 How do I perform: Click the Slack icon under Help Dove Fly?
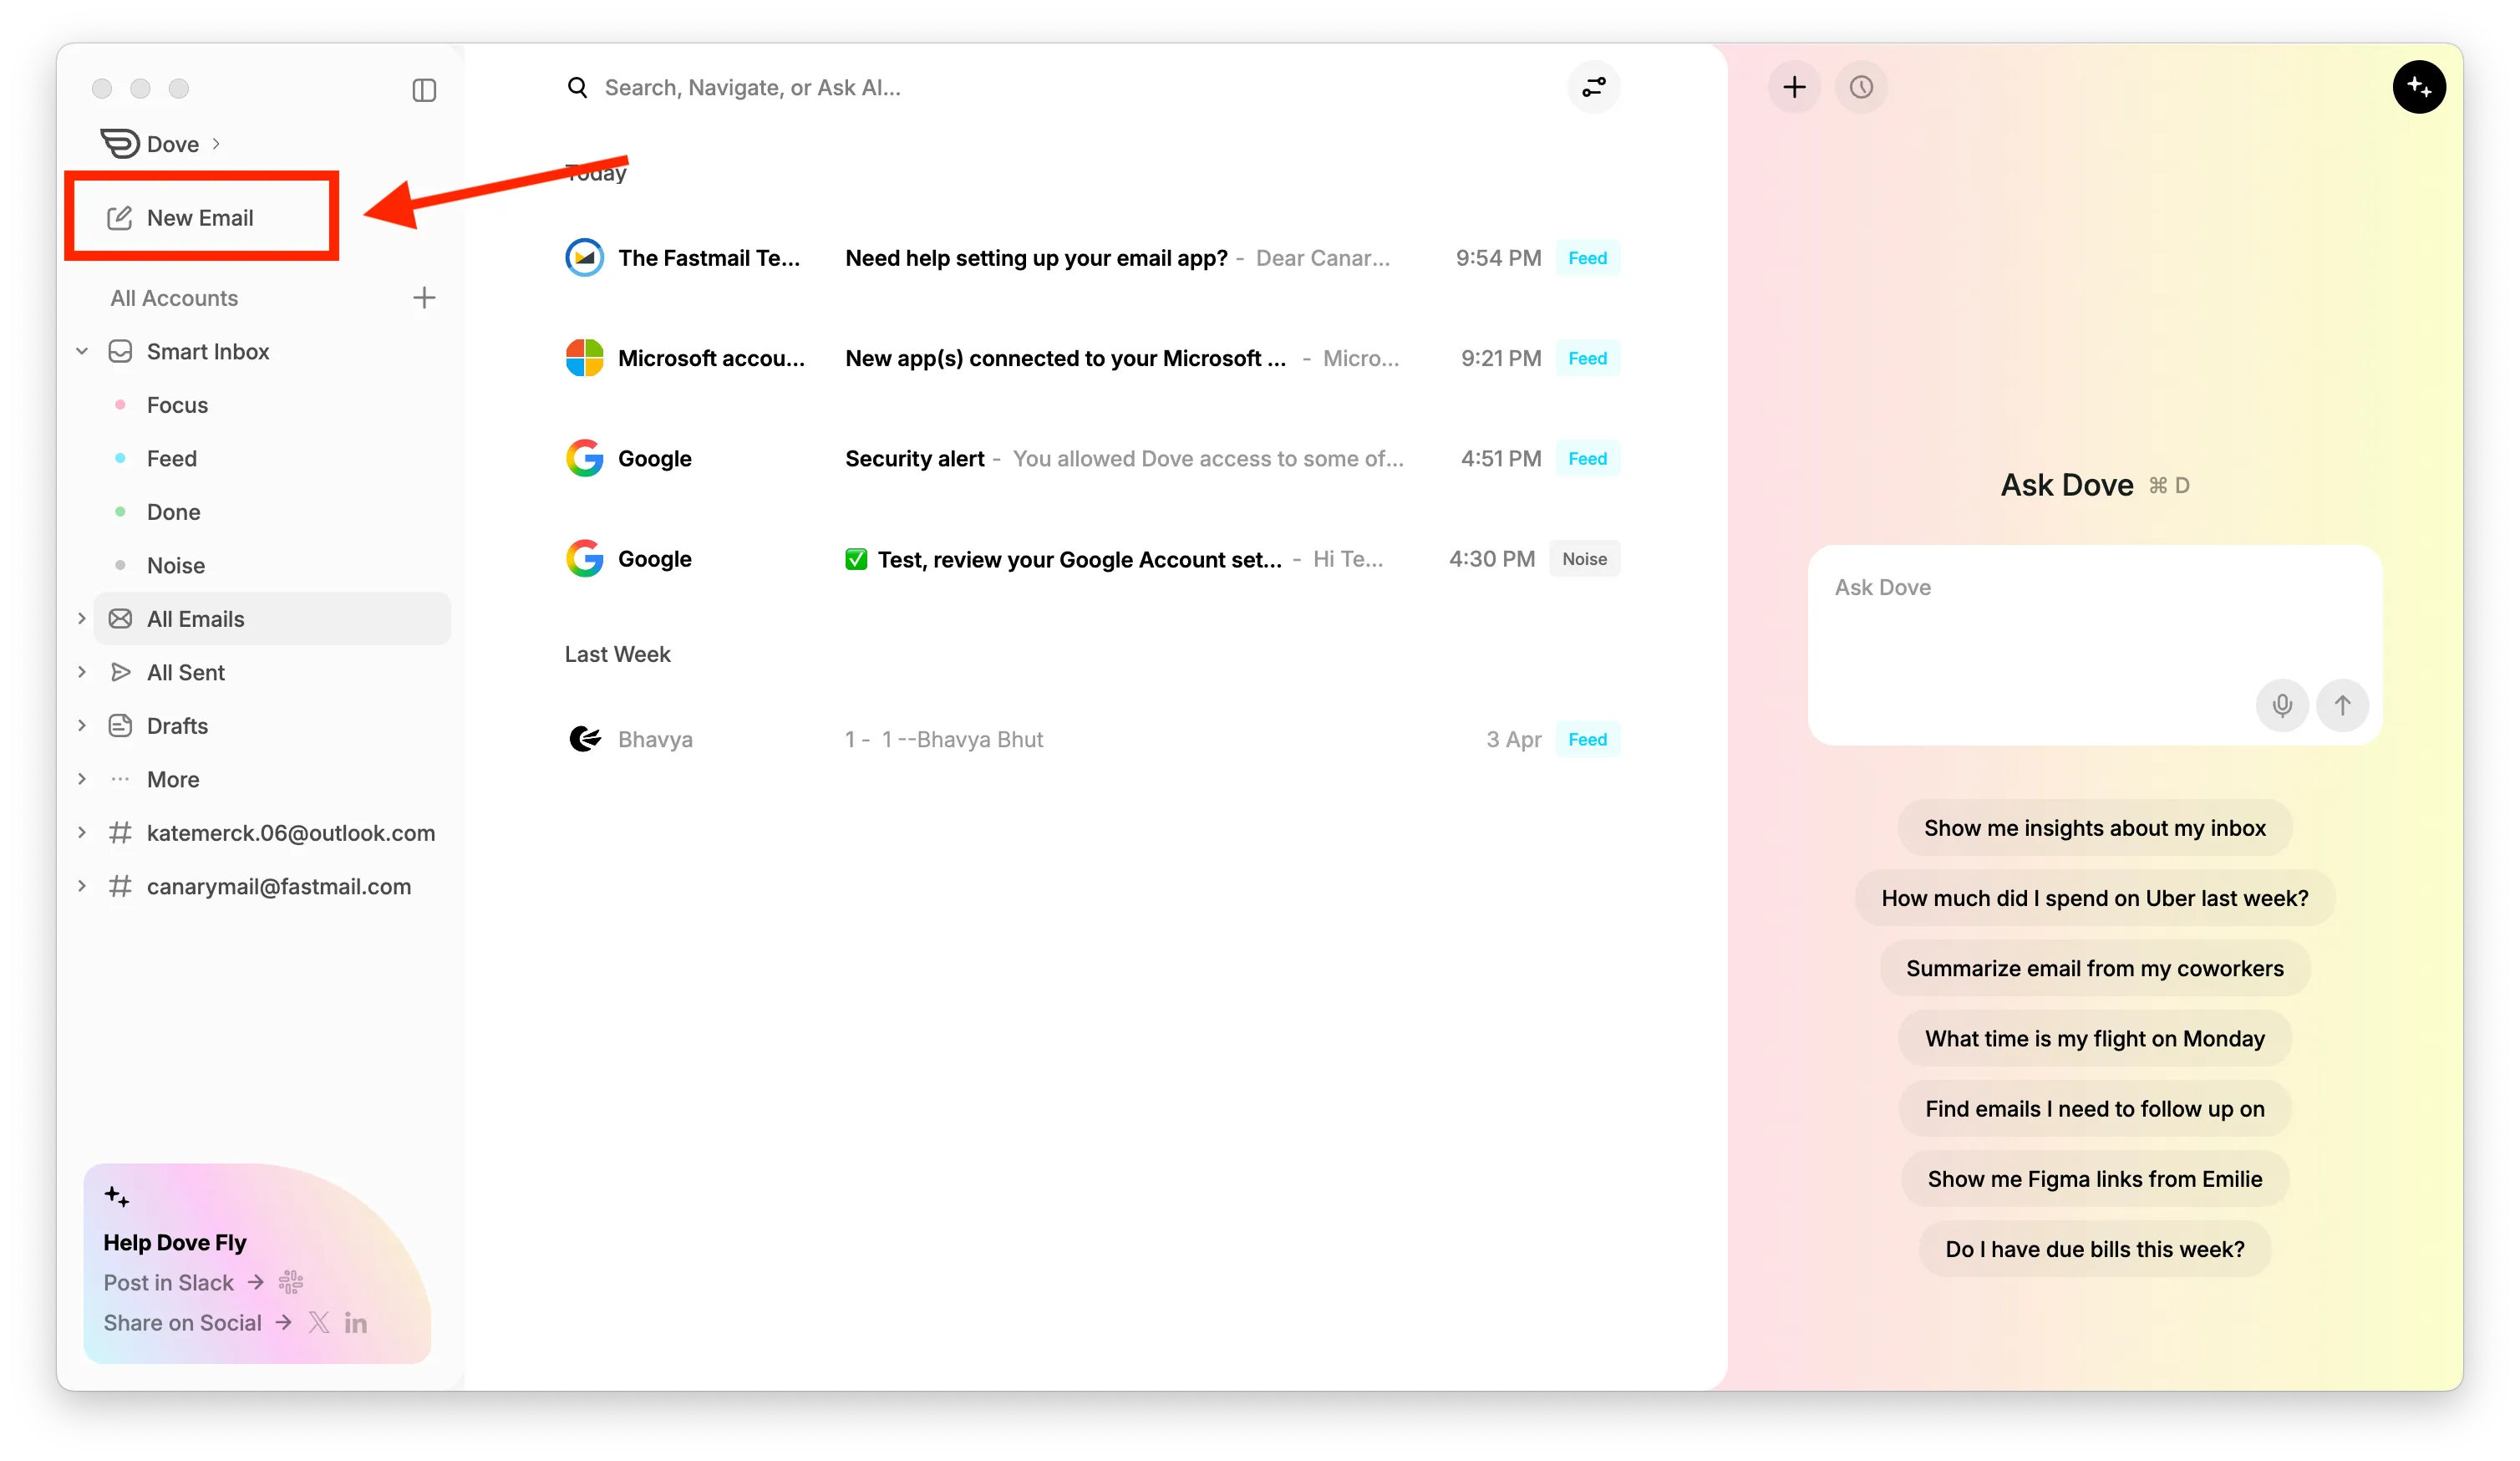(291, 1282)
